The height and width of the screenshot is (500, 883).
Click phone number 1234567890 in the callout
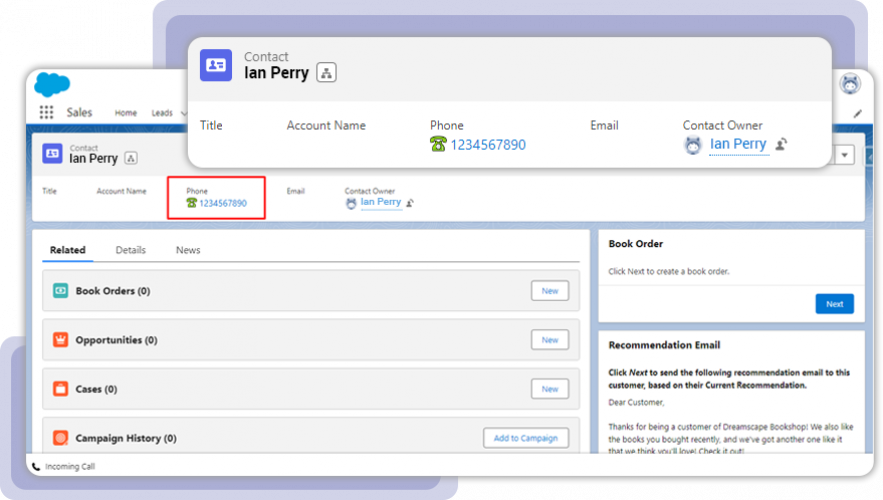pyautogui.click(x=488, y=145)
